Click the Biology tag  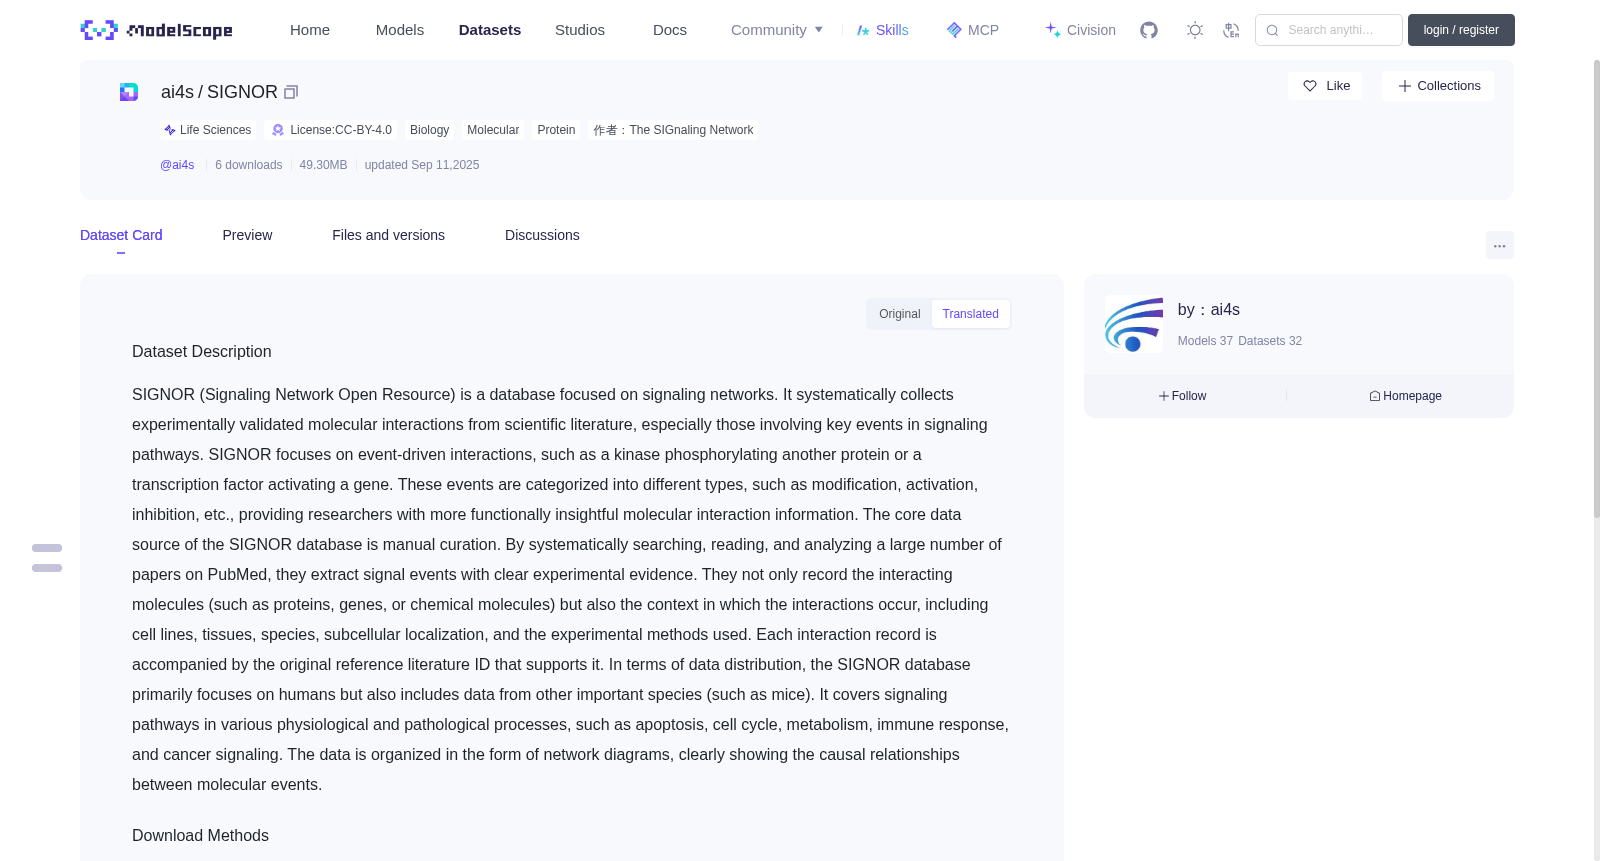tap(430, 130)
